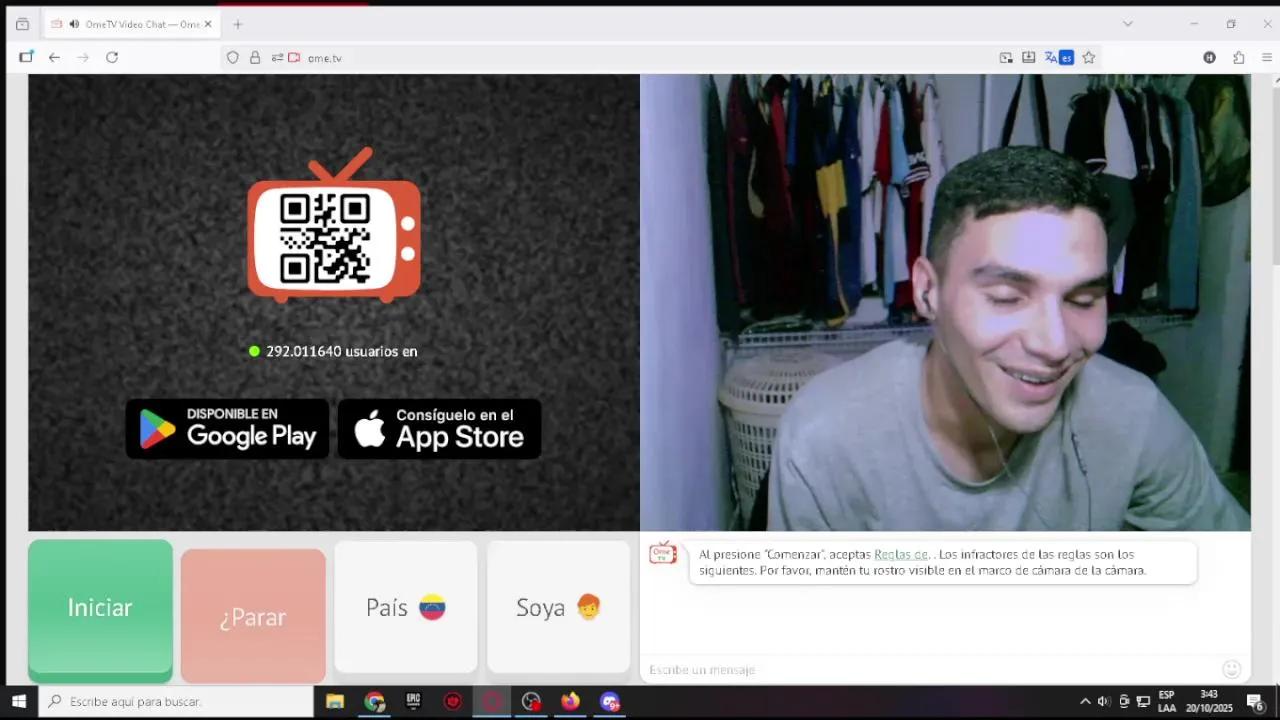Toggle the browser sidebar icon
The image size is (1280, 720).
click(x=26, y=57)
